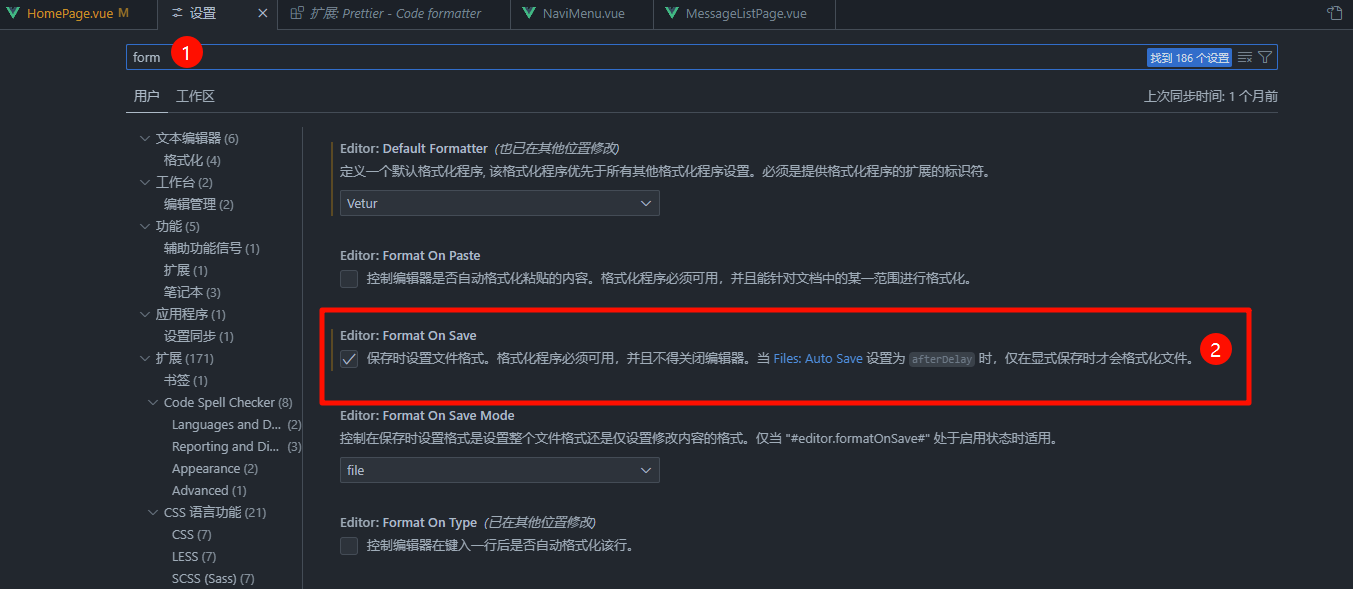This screenshot has width=1353, height=589.
Task: Open the MessageListPage.vue editor tab
Action: click(x=745, y=14)
